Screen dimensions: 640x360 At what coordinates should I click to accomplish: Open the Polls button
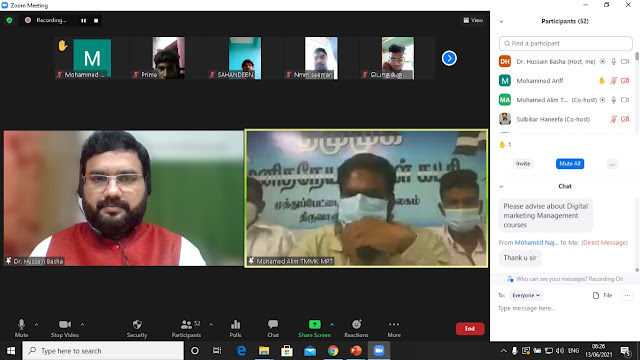pos(235,328)
